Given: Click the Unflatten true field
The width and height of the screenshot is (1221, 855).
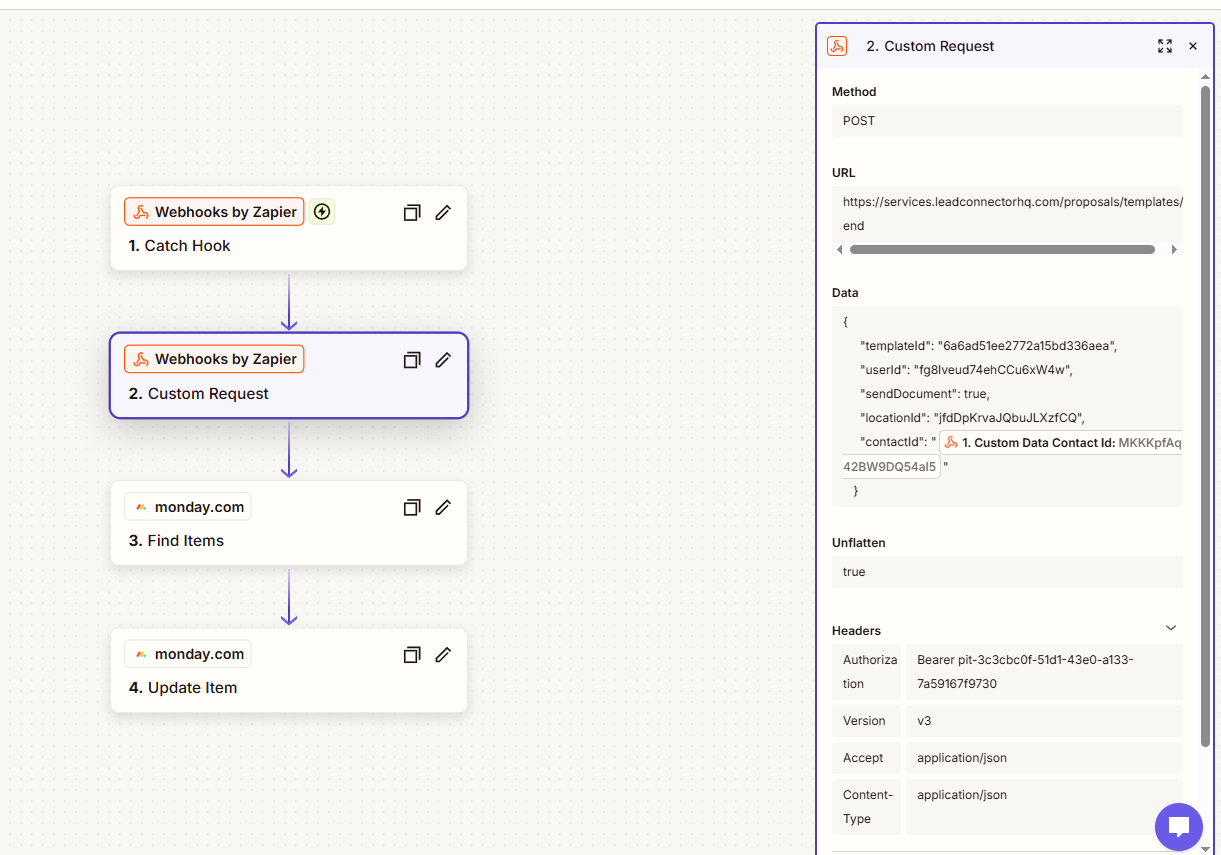Looking at the screenshot, I should (x=1007, y=572).
